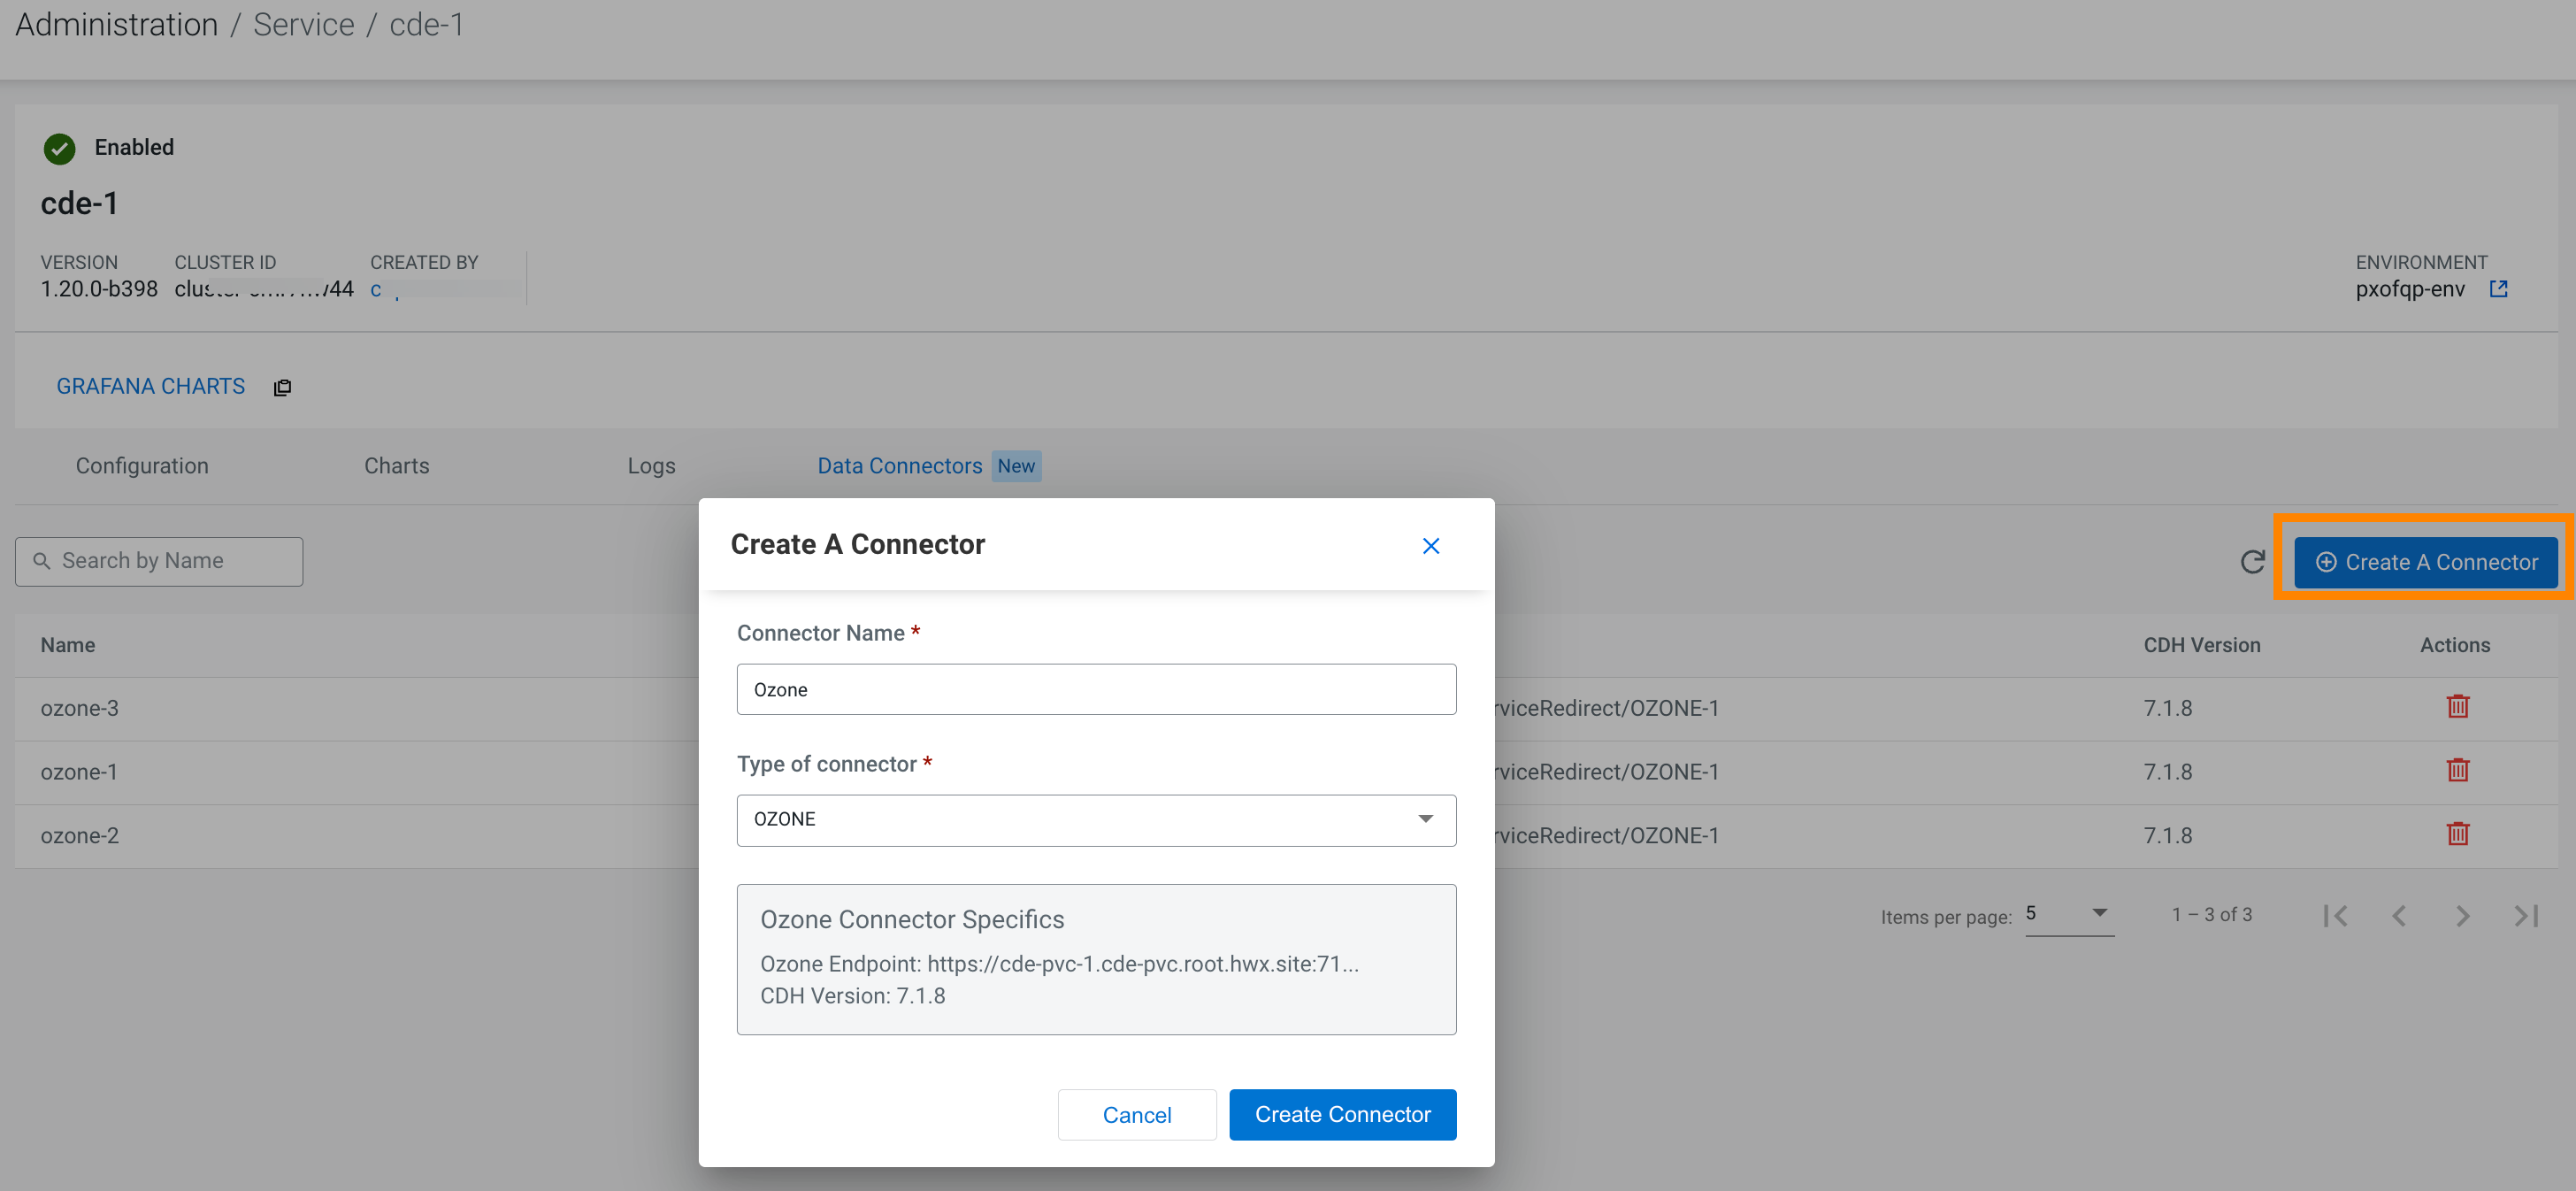Open the Logs tab

[651, 466]
